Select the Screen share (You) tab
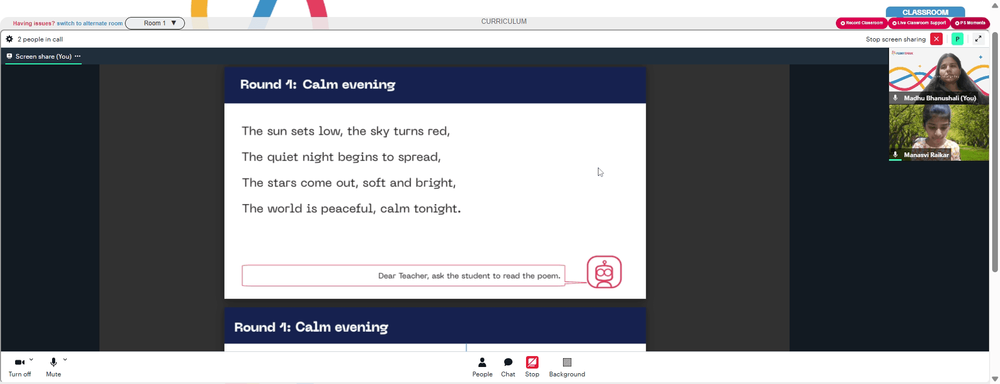This screenshot has height=384, width=1000. click(43, 57)
